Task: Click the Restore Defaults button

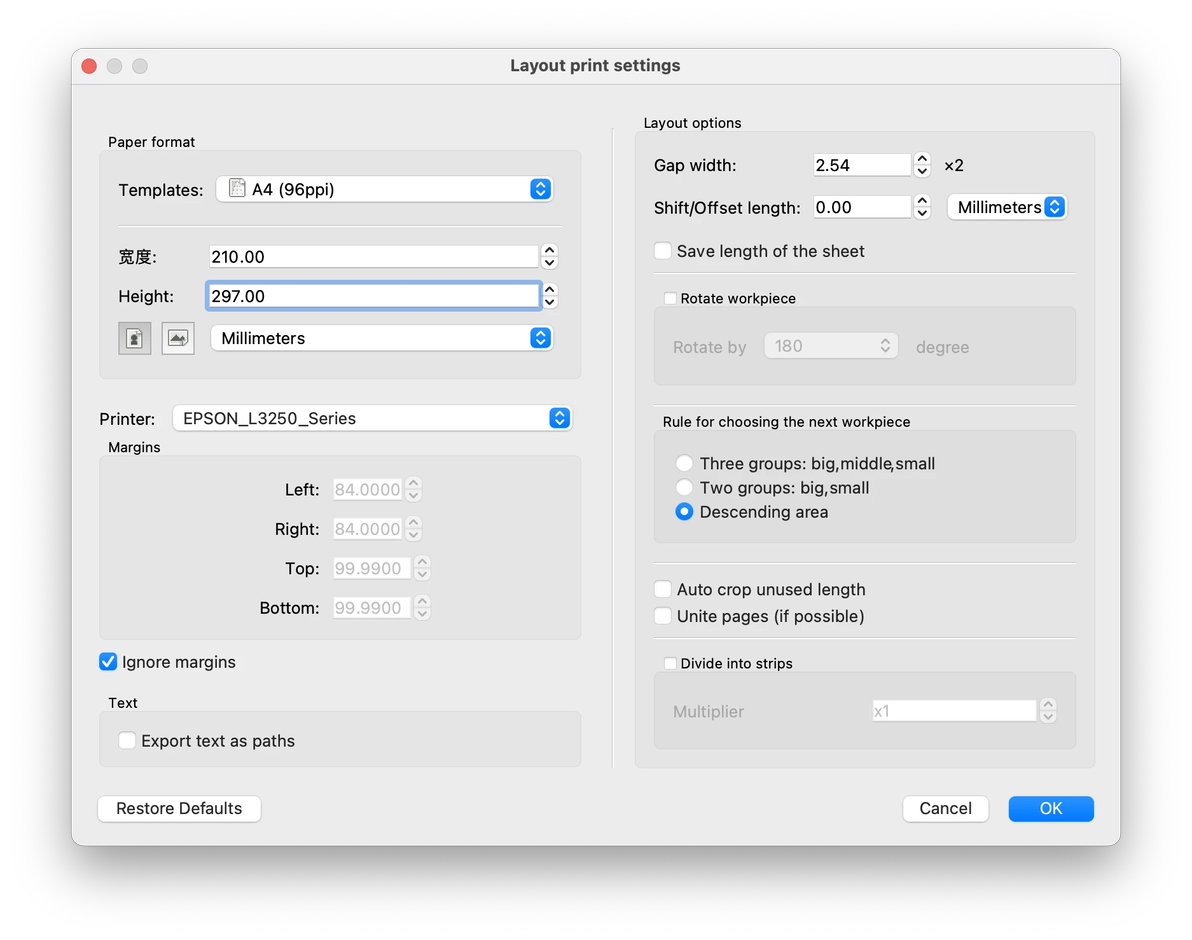Action: (179, 808)
